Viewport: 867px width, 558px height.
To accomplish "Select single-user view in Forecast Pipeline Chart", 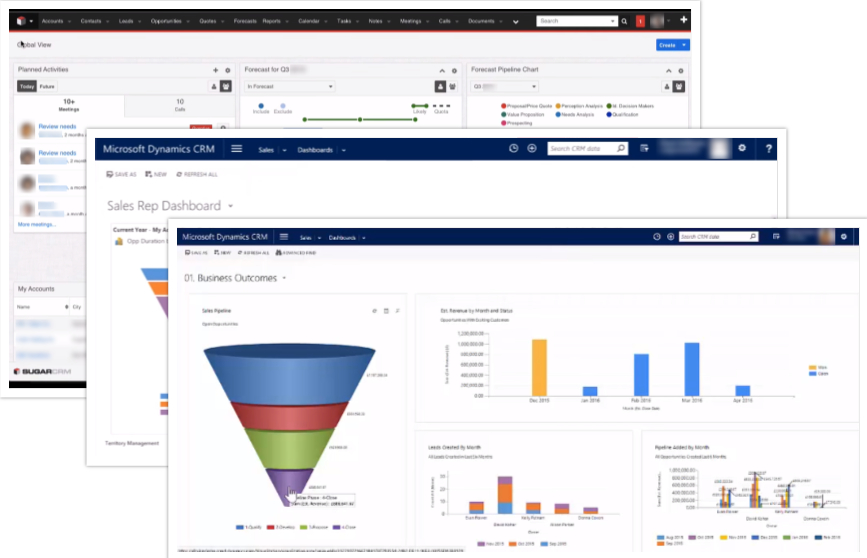I will coord(667,86).
